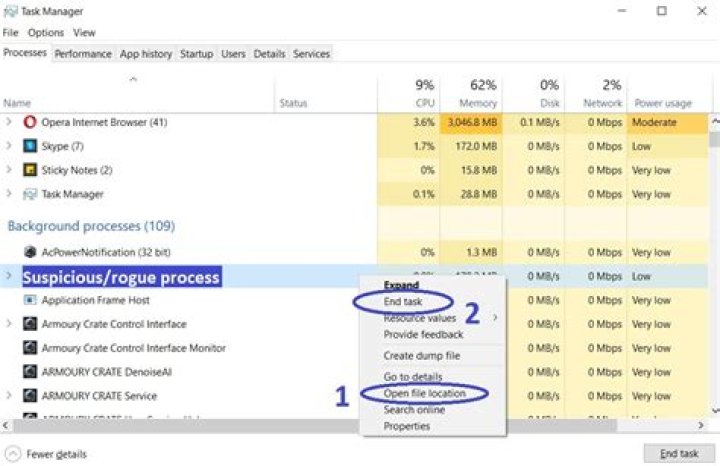Select the Sticky Notes icon
The width and height of the screenshot is (720, 466).
click(x=30, y=170)
